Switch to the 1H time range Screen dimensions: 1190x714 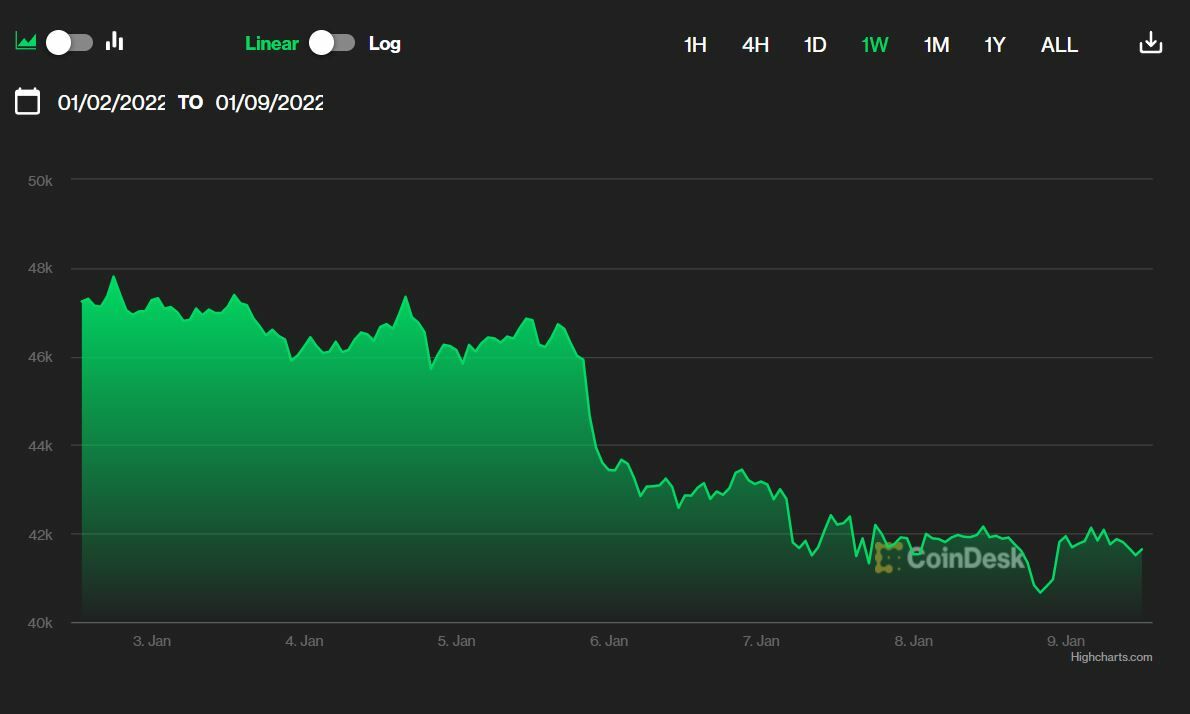click(695, 45)
